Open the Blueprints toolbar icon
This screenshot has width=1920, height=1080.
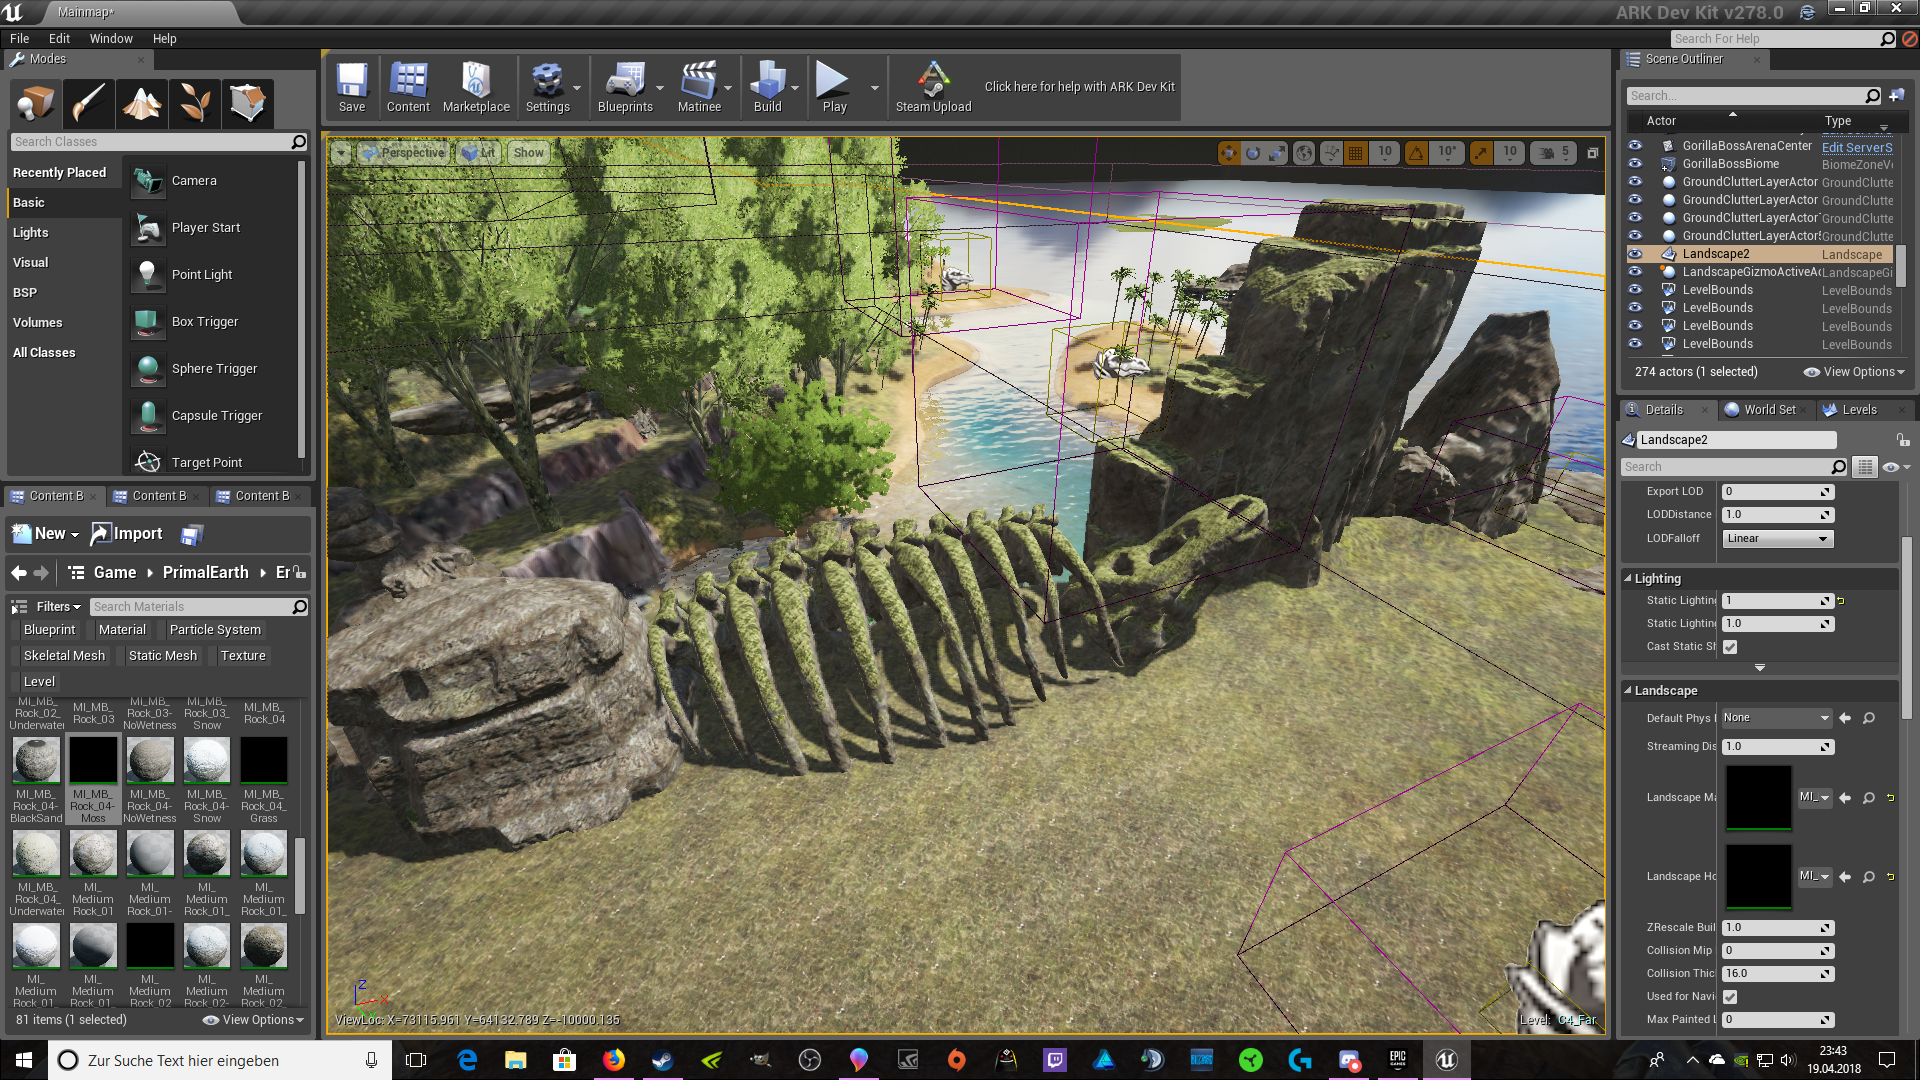(625, 88)
